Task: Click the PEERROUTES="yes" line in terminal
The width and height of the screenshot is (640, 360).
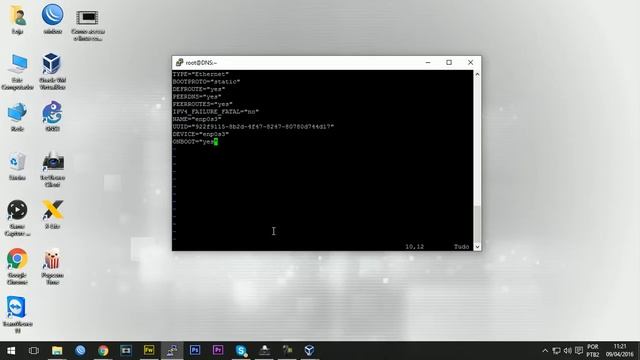Action: (x=202, y=104)
